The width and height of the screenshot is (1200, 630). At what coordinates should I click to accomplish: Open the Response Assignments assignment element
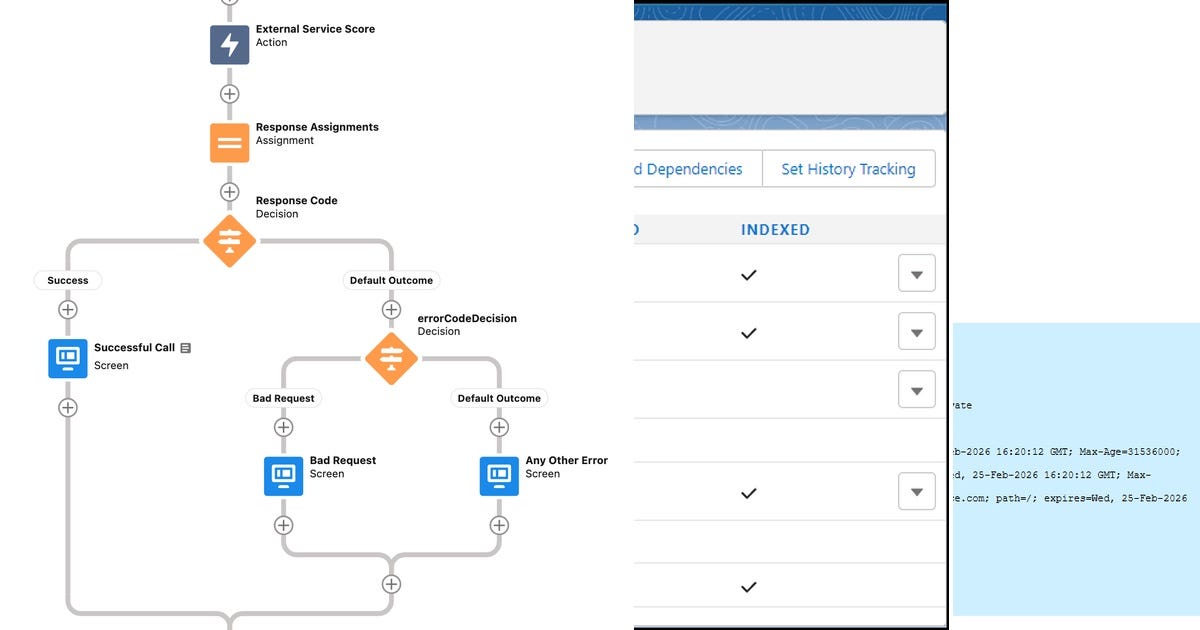229,142
